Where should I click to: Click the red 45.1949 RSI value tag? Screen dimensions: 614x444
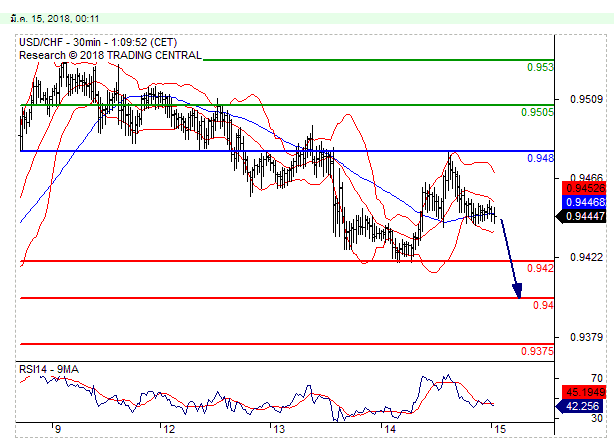(584, 392)
